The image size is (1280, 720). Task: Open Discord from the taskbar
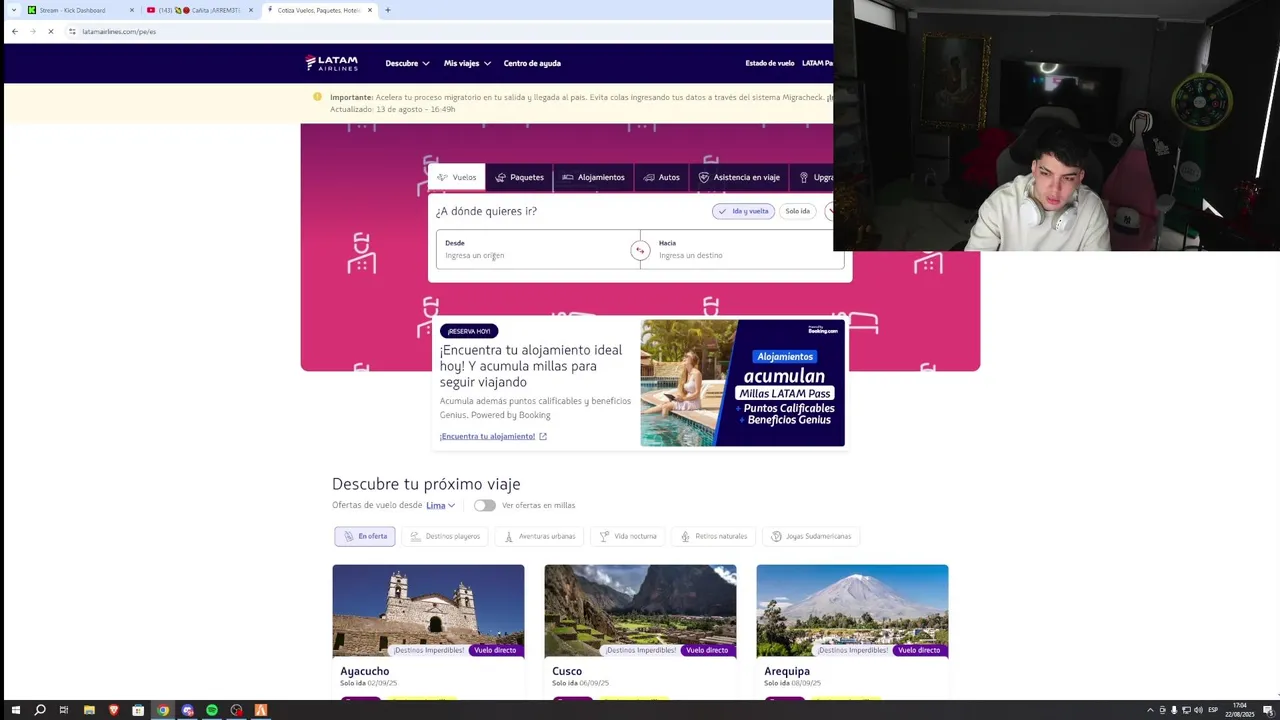point(187,710)
